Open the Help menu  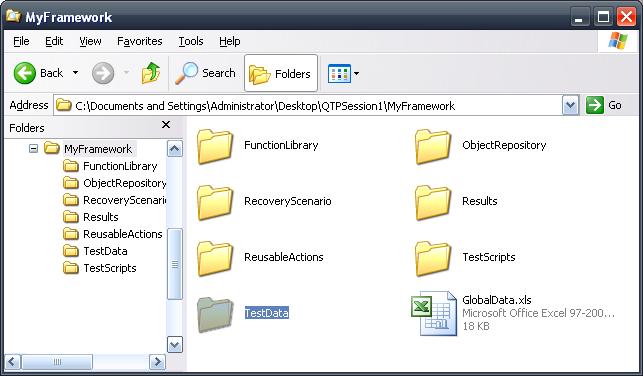[230, 41]
